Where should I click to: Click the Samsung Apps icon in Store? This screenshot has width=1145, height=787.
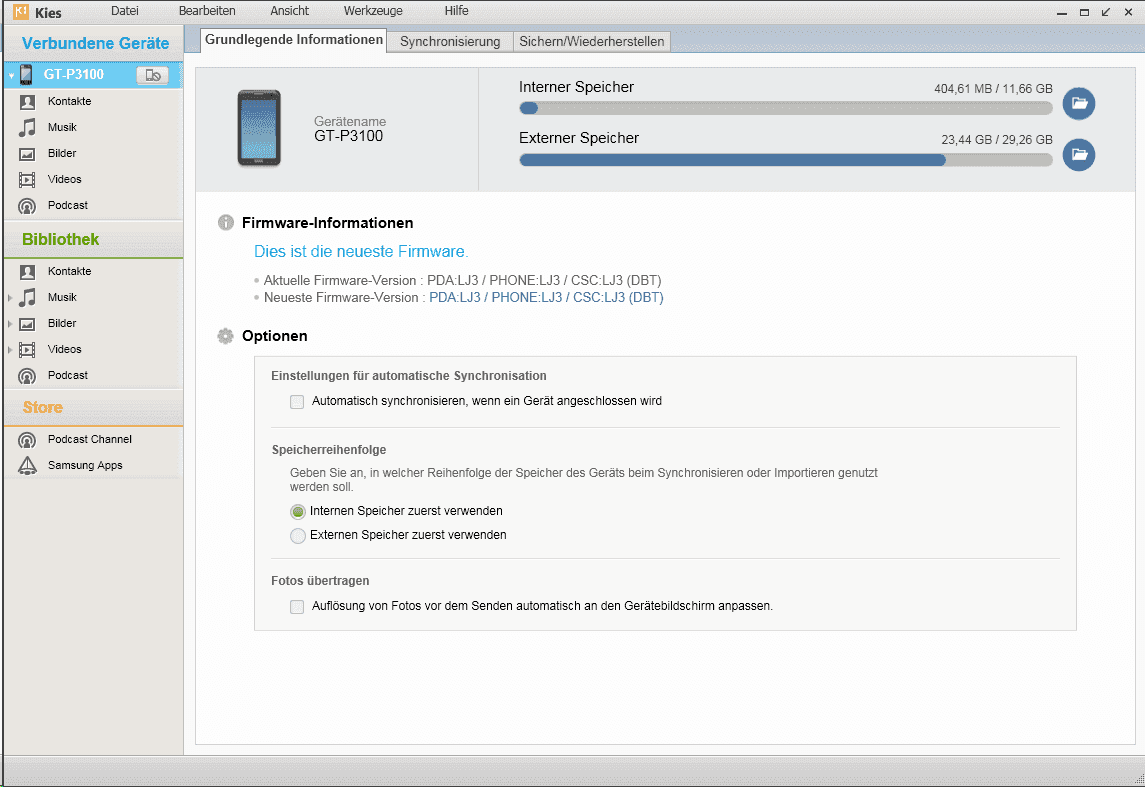27,466
